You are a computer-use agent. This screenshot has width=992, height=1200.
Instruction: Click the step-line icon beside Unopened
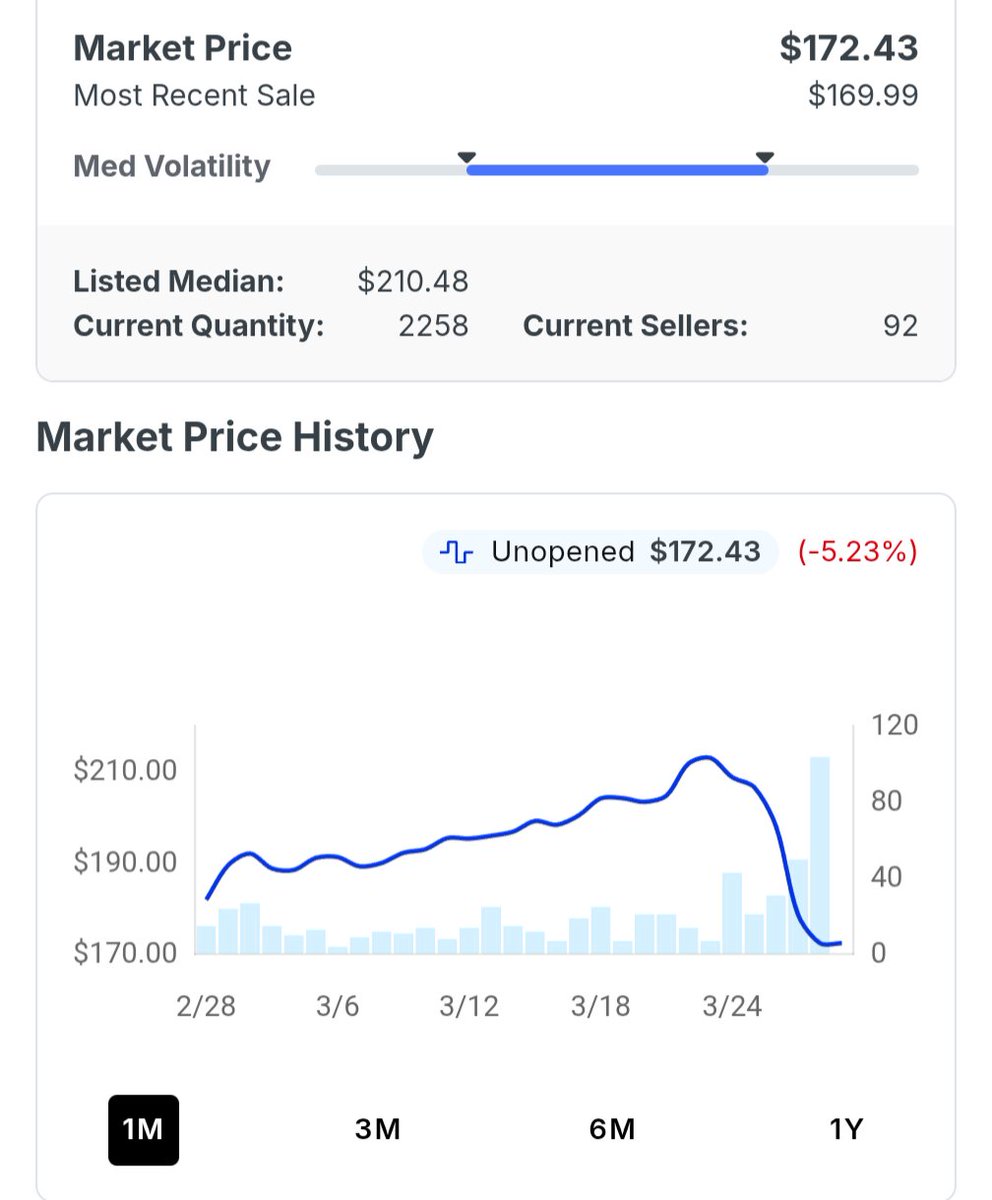pyautogui.click(x=455, y=552)
